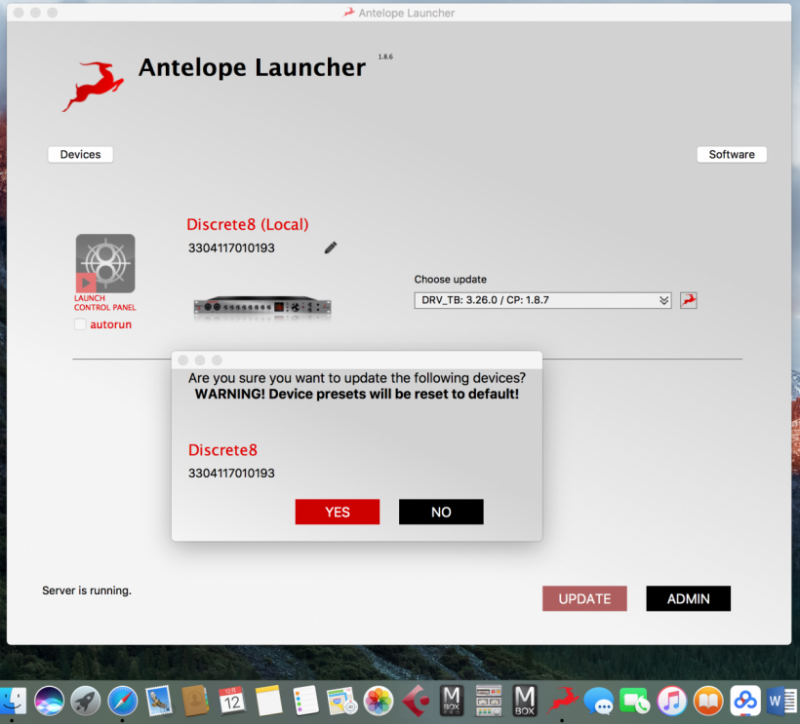Screen dimensions: 800x724
Task: Open Siri from the dock
Action: [x=49, y=701]
